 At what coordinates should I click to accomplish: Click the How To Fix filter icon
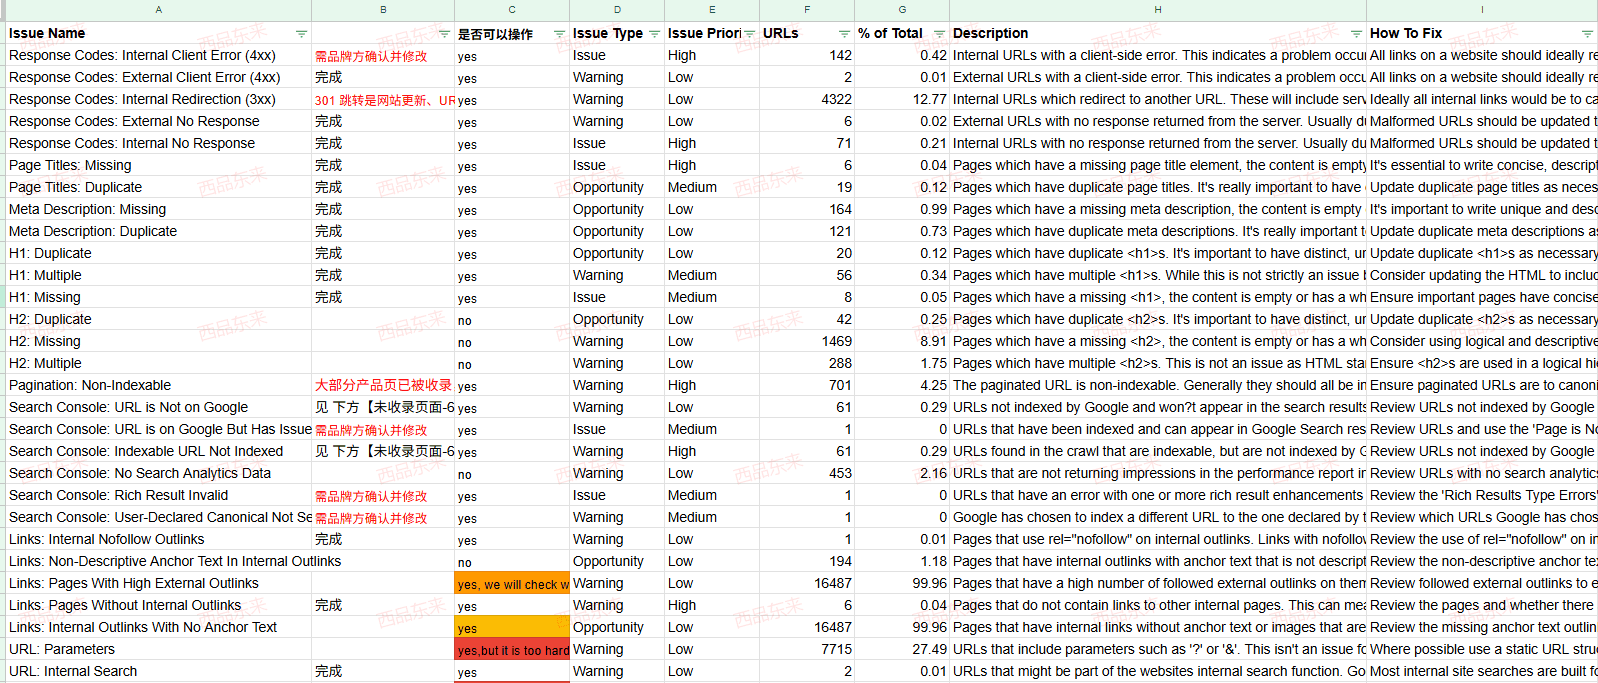1587,34
